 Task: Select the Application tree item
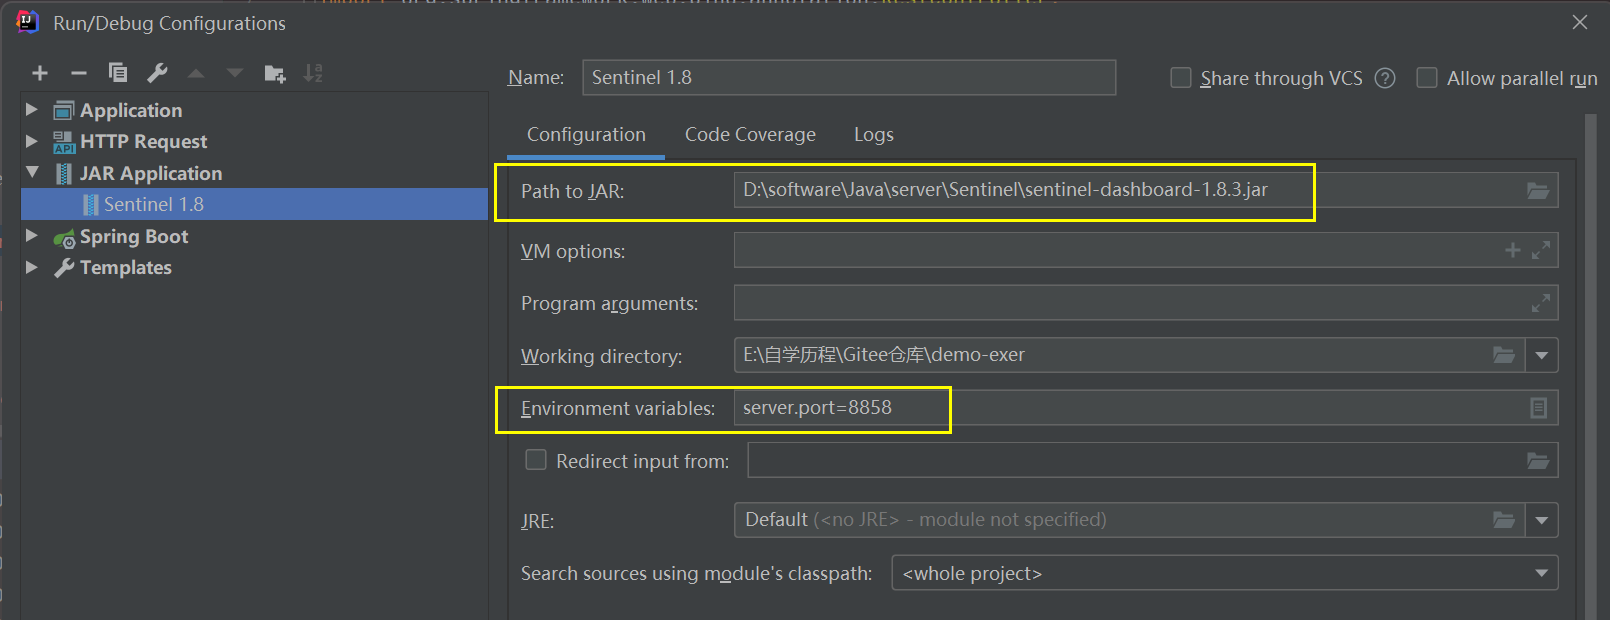pos(131,110)
